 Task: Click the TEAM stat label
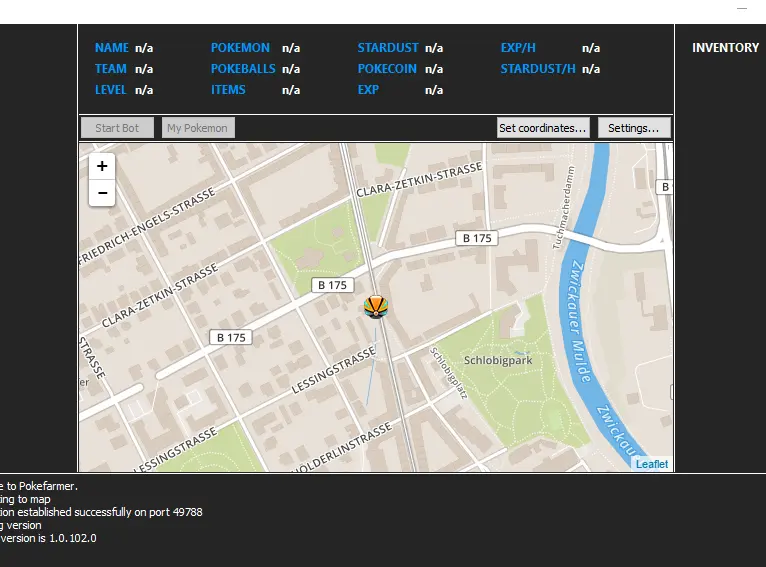click(x=111, y=69)
